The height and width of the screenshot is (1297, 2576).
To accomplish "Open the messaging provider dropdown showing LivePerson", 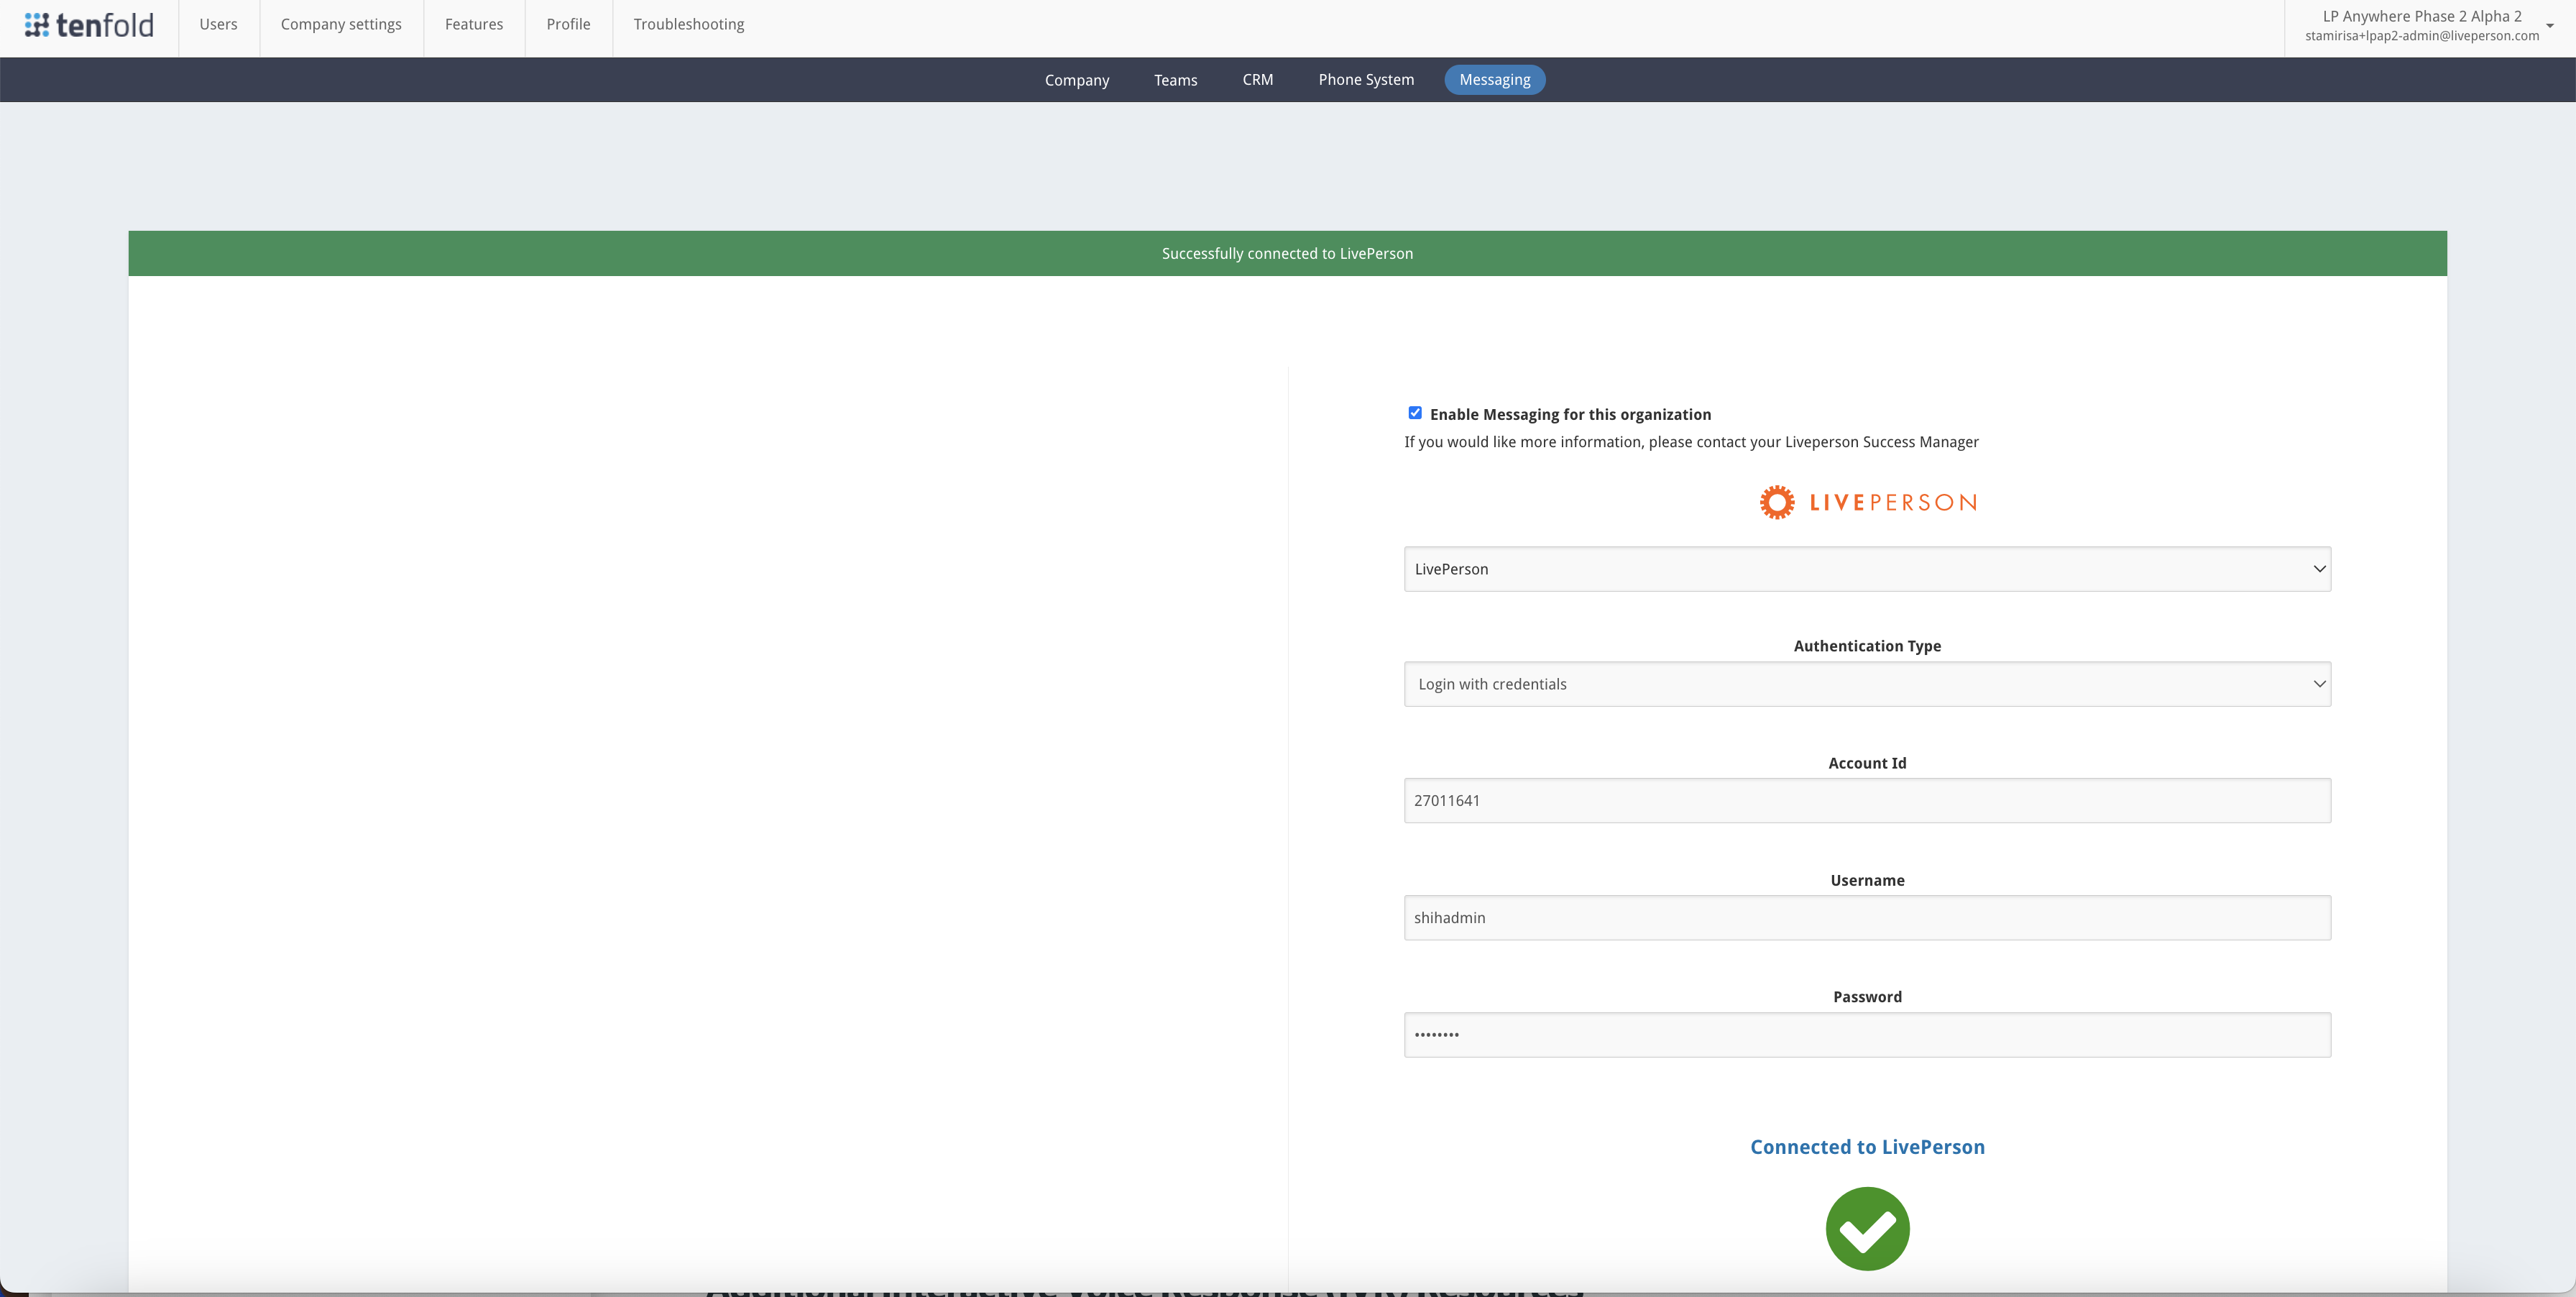I will coord(1866,568).
